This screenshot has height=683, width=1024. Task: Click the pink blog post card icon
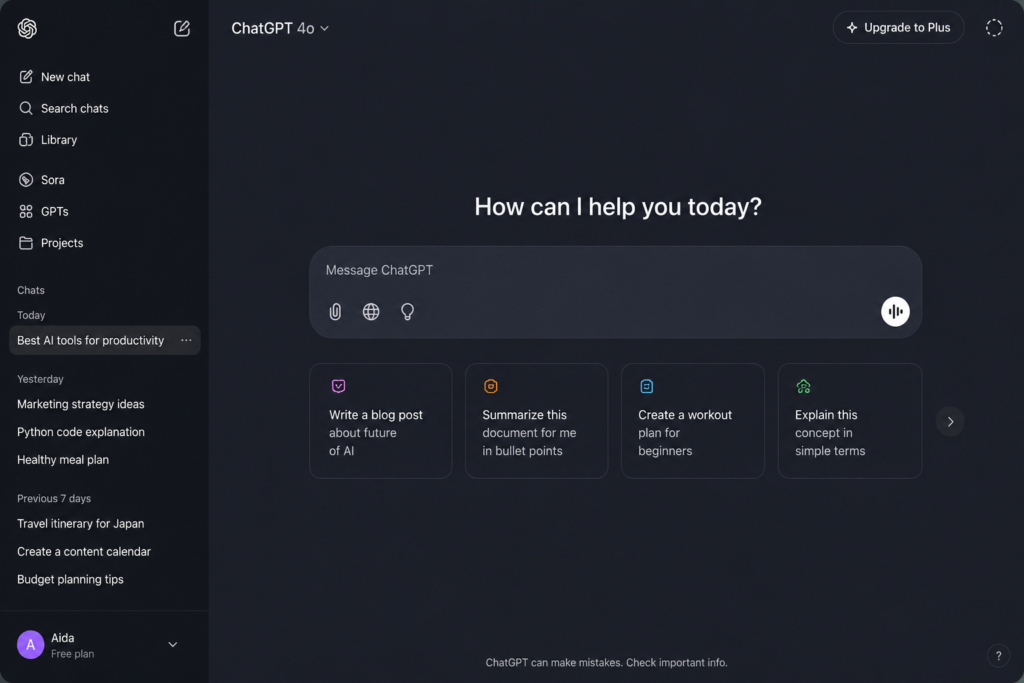338,386
